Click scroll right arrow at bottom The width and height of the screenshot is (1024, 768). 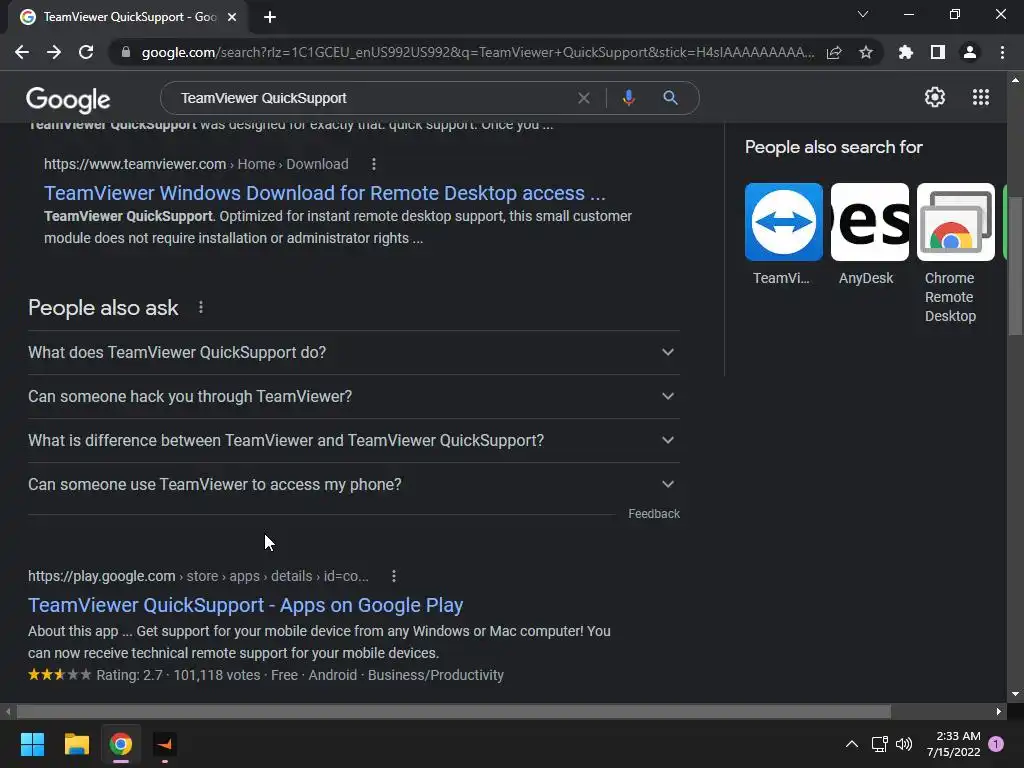click(x=999, y=711)
